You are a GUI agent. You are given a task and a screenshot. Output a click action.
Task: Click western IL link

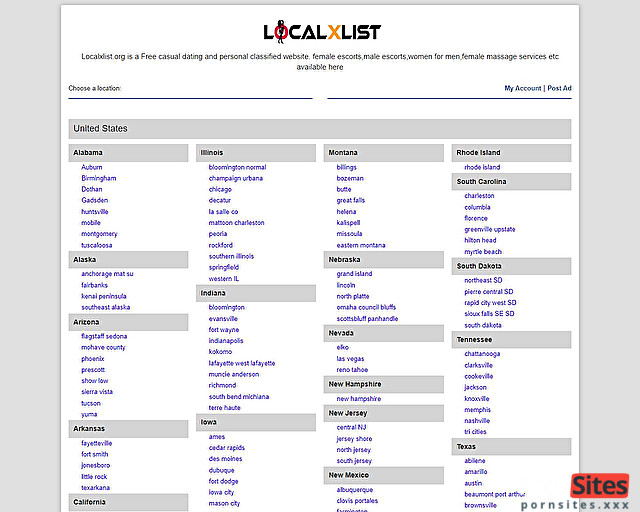224,278
